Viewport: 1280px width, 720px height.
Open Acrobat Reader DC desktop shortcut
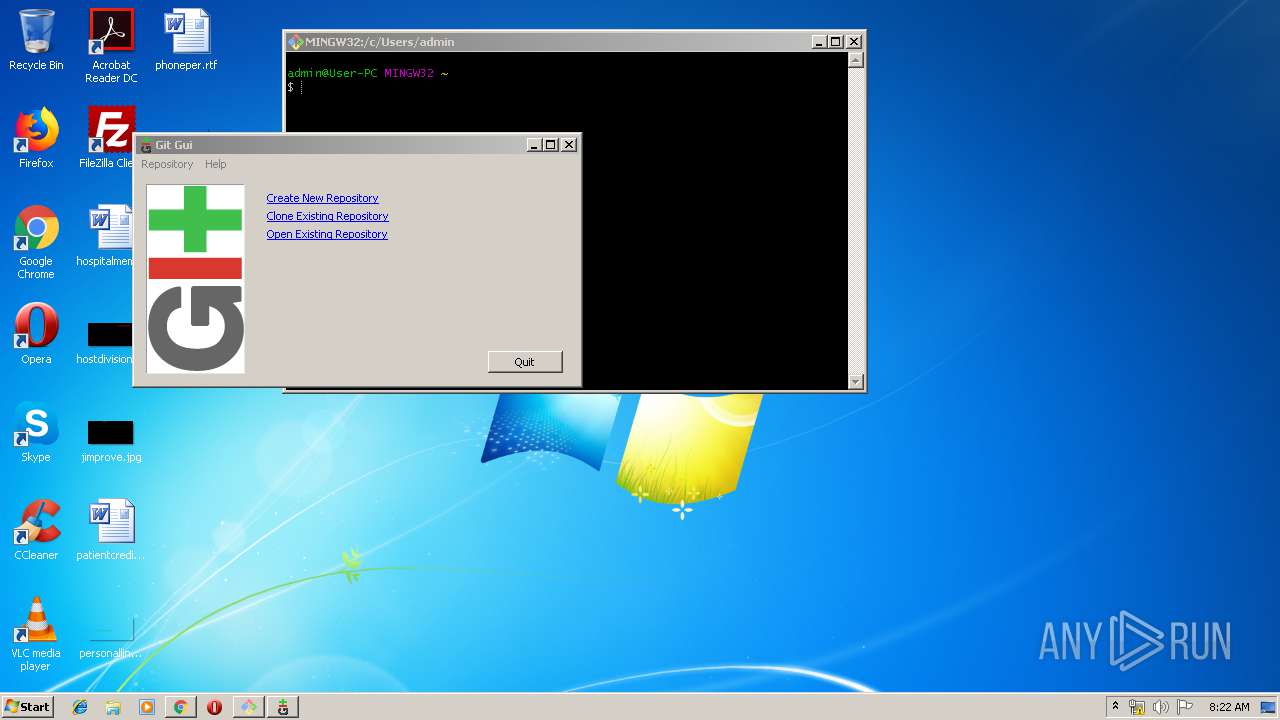(111, 46)
